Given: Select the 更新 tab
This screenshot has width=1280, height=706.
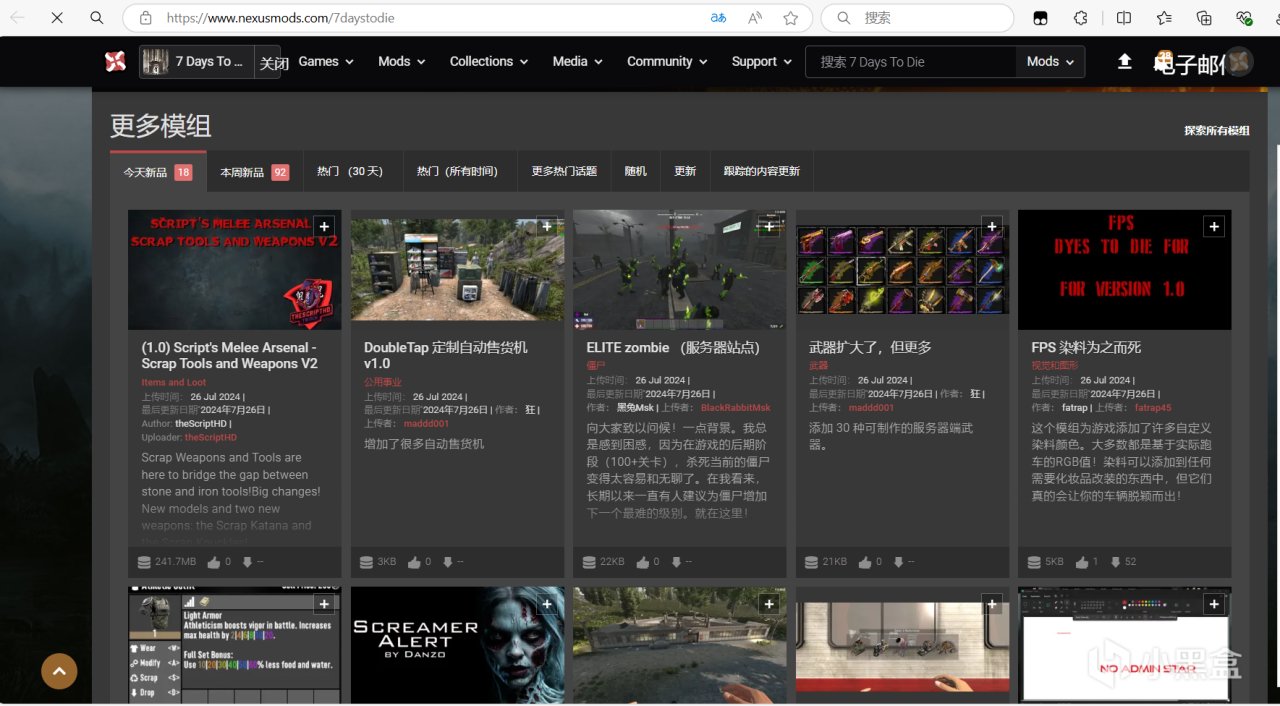Looking at the screenshot, I should click(x=685, y=172).
